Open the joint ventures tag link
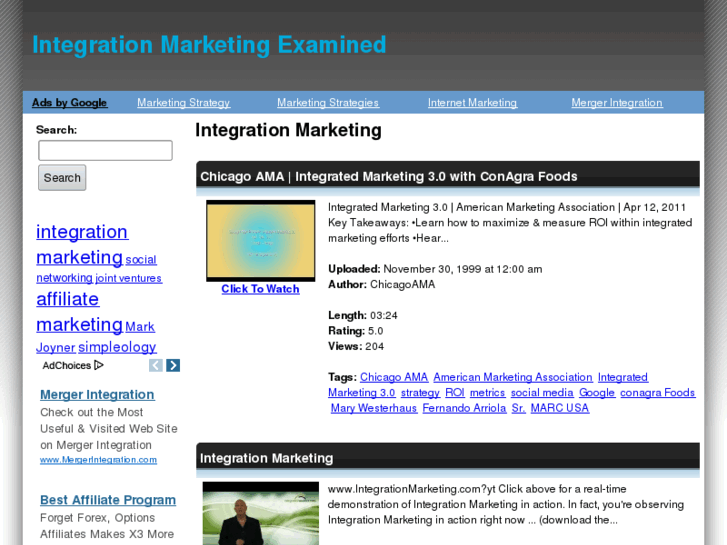Image resolution: width=727 pixels, height=545 pixels. coord(129,278)
